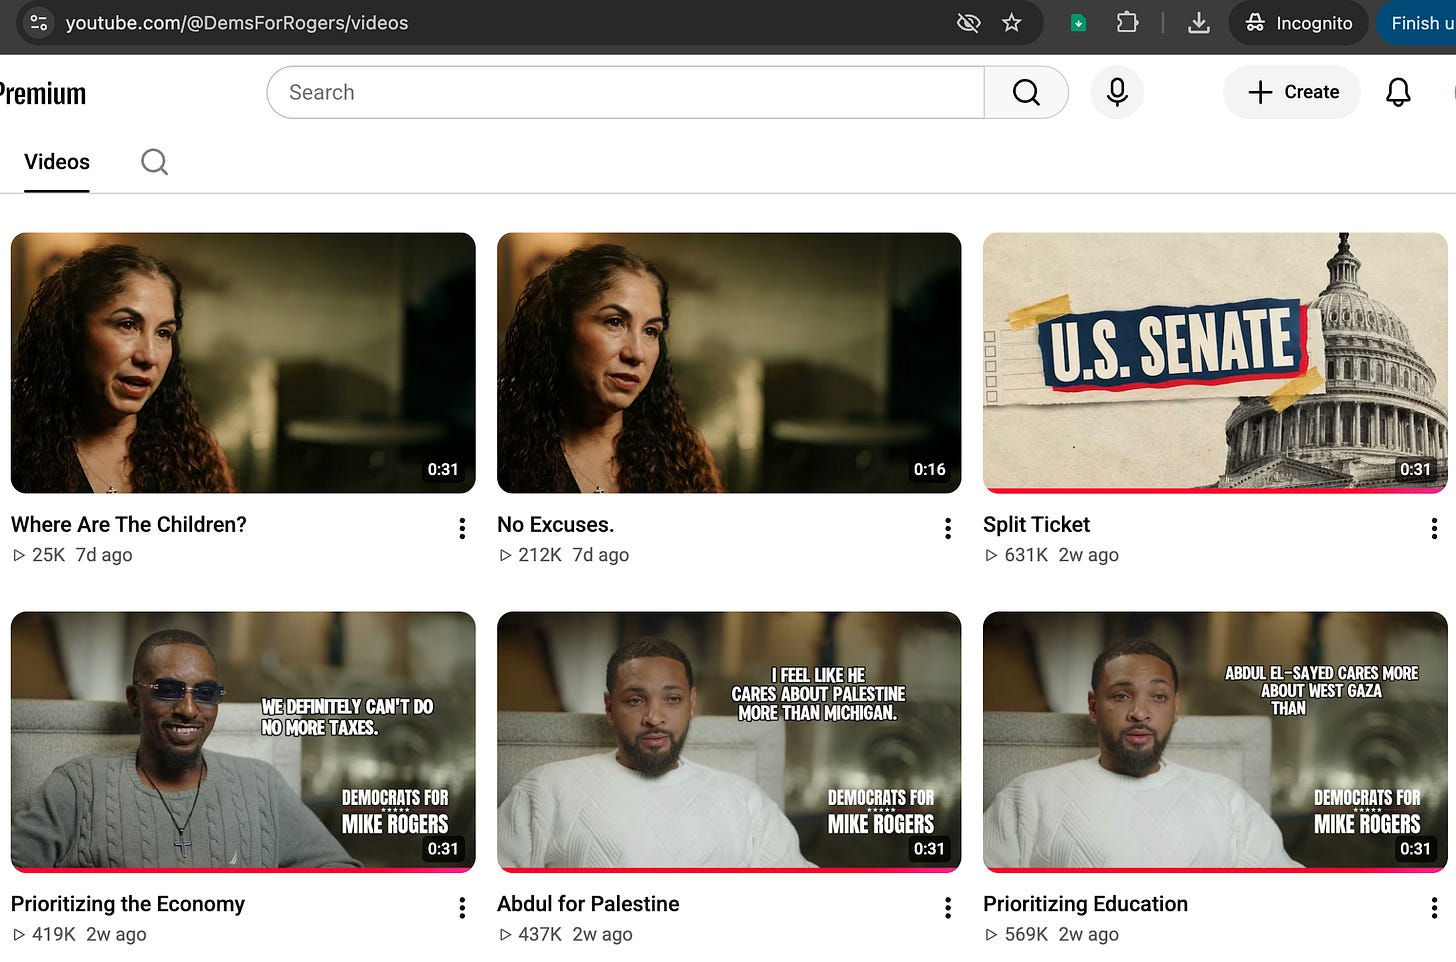Click the Split Ticket title text

pos(1036,525)
